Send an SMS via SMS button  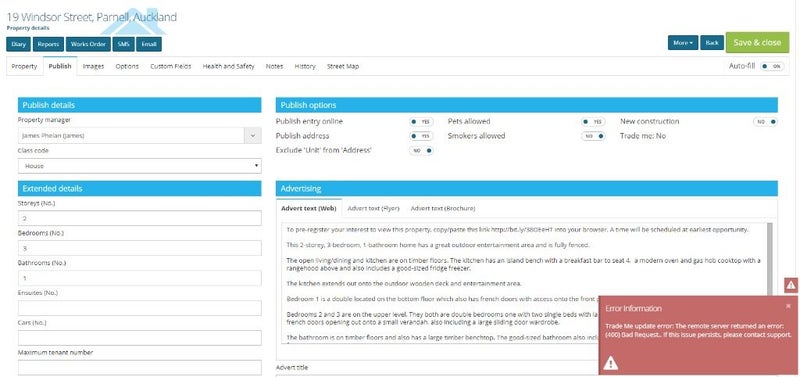(123, 44)
